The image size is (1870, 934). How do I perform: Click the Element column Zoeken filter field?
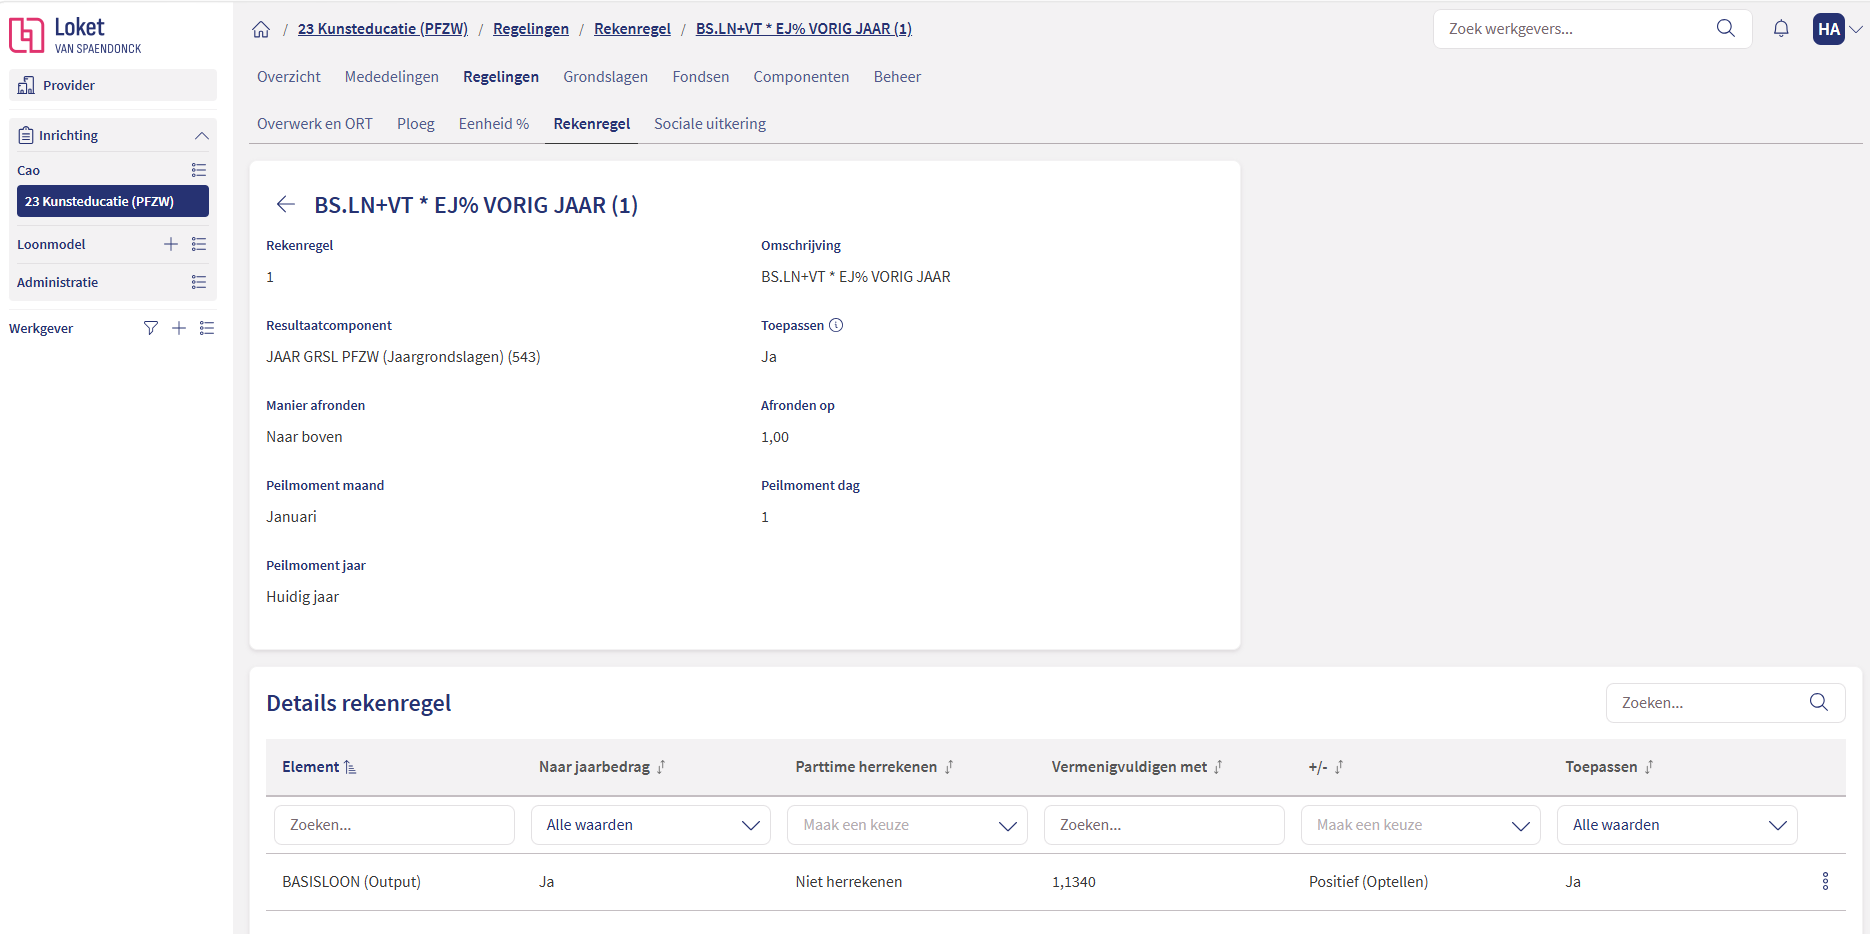pyautogui.click(x=394, y=825)
